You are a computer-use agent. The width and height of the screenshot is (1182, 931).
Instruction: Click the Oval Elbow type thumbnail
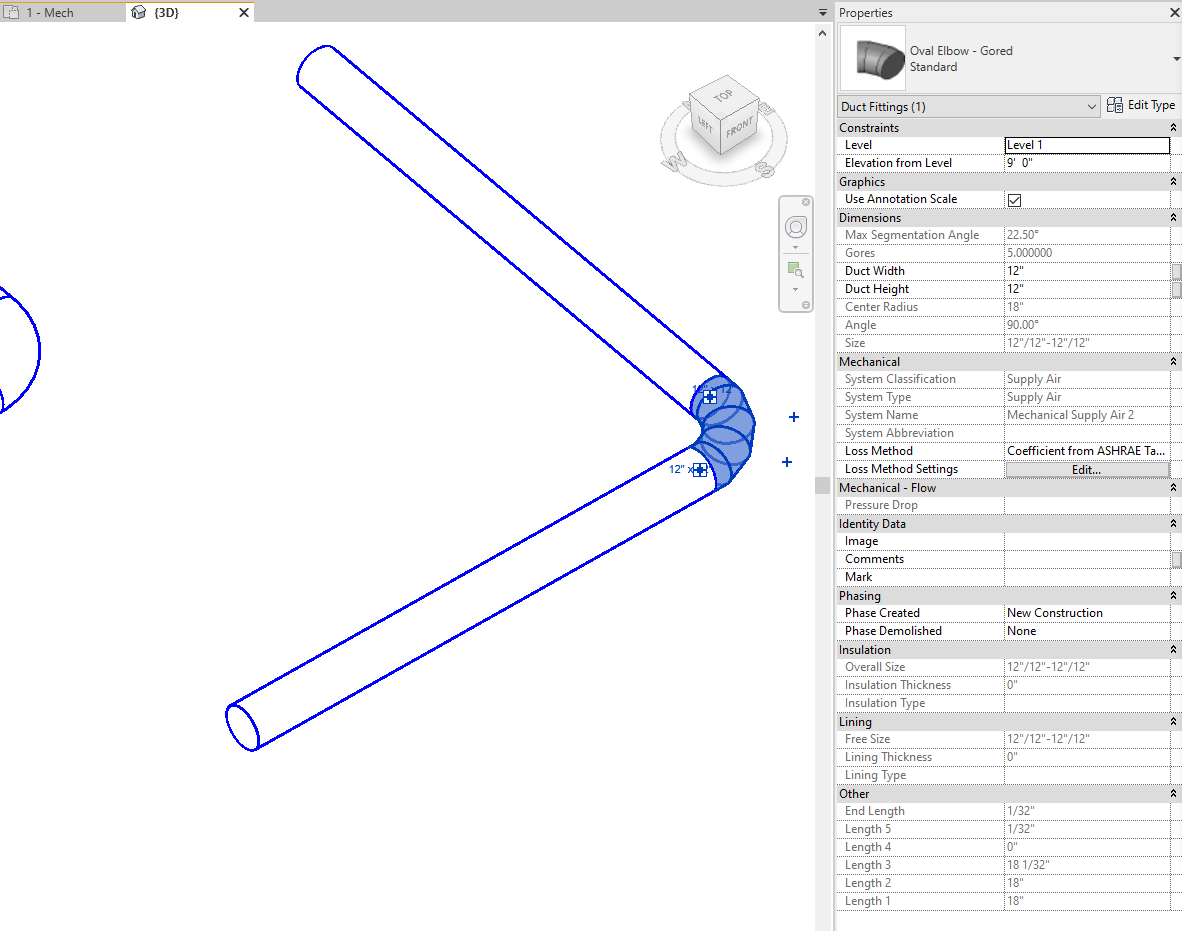click(873, 59)
